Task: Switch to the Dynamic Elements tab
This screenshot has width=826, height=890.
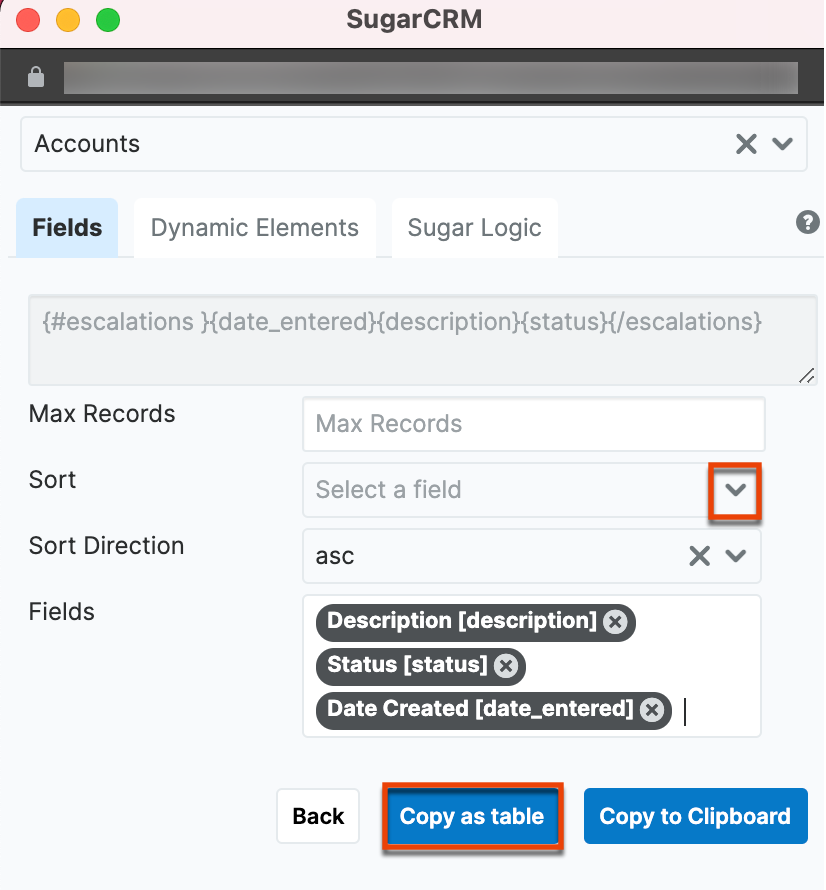Action: pyautogui.click(x=254, y=227)
